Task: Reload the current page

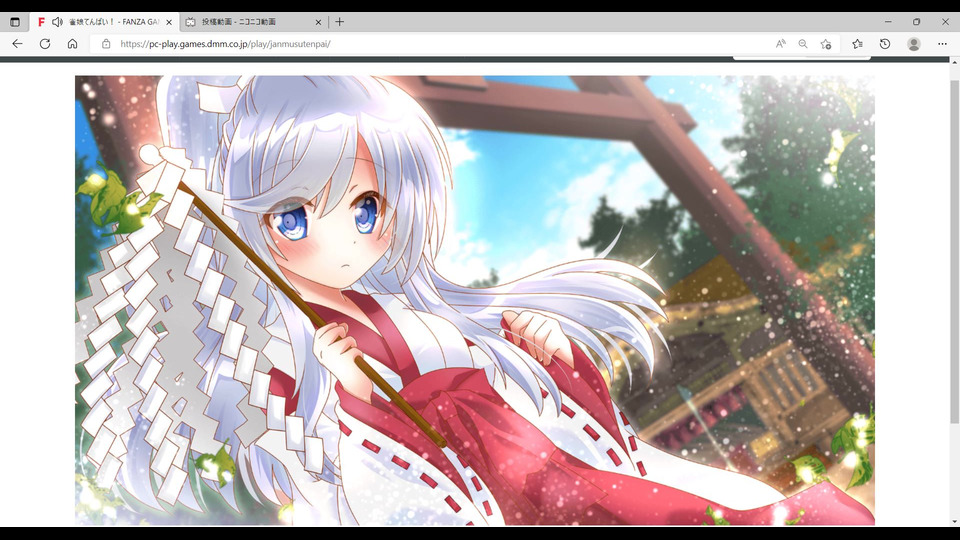Action: tap(45, 44)
